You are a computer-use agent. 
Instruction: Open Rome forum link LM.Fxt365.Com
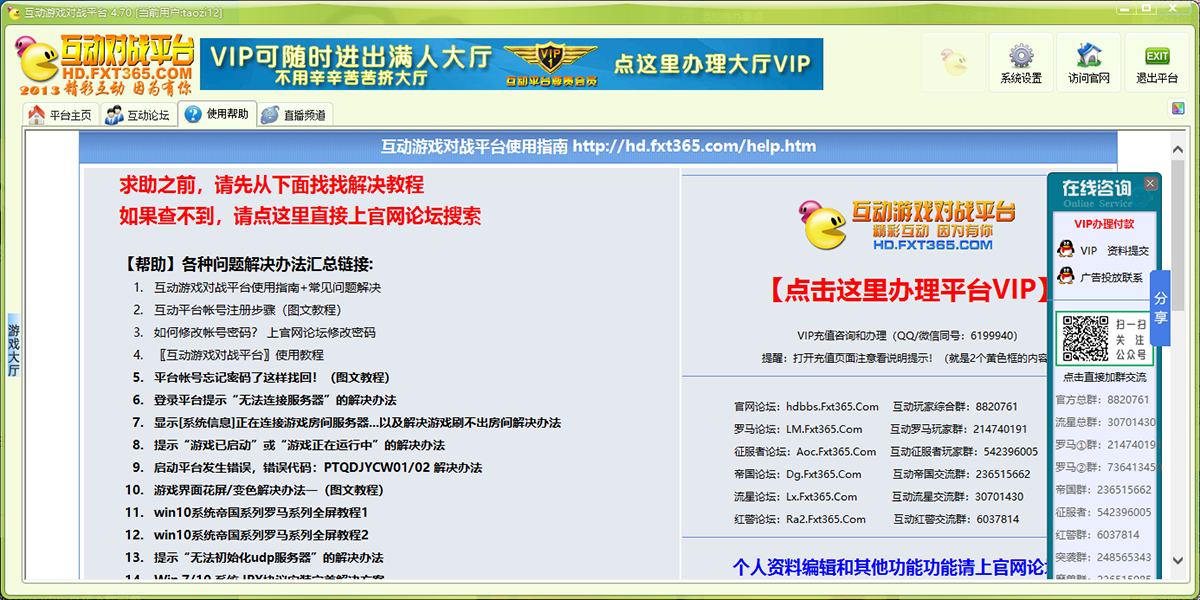[824, 429]
